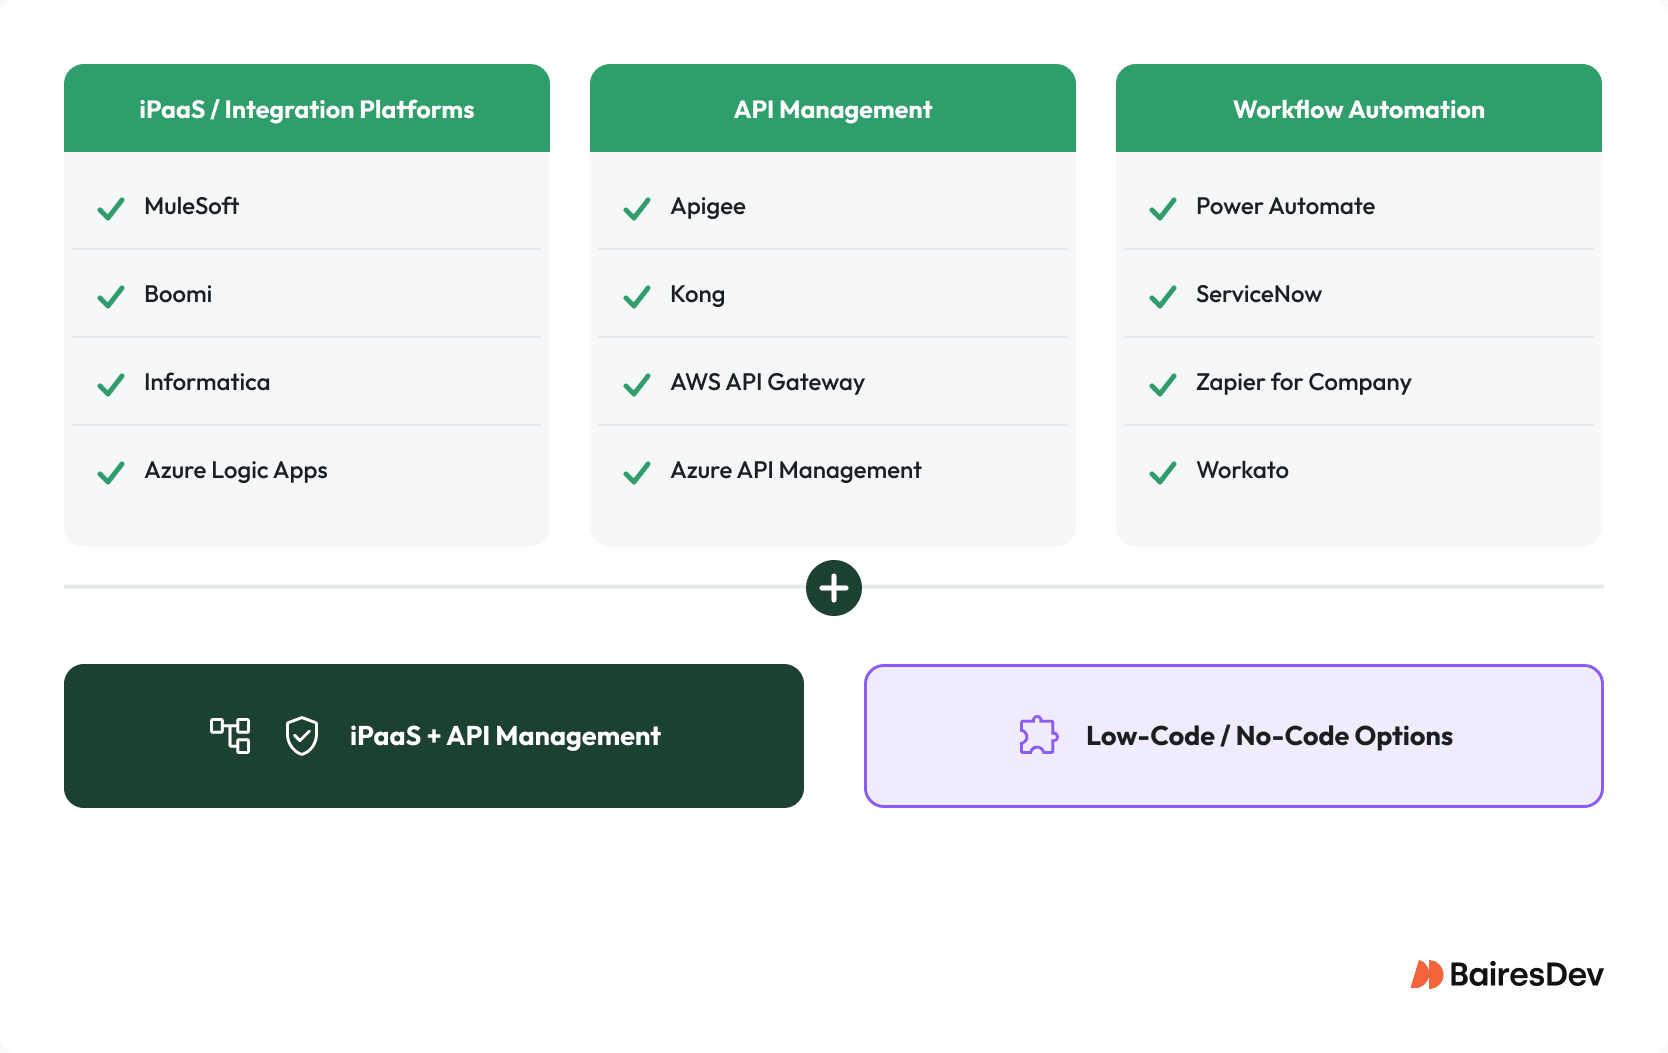
Task: Click the purple puzzle piece icon
Action: pos(1039,736)
